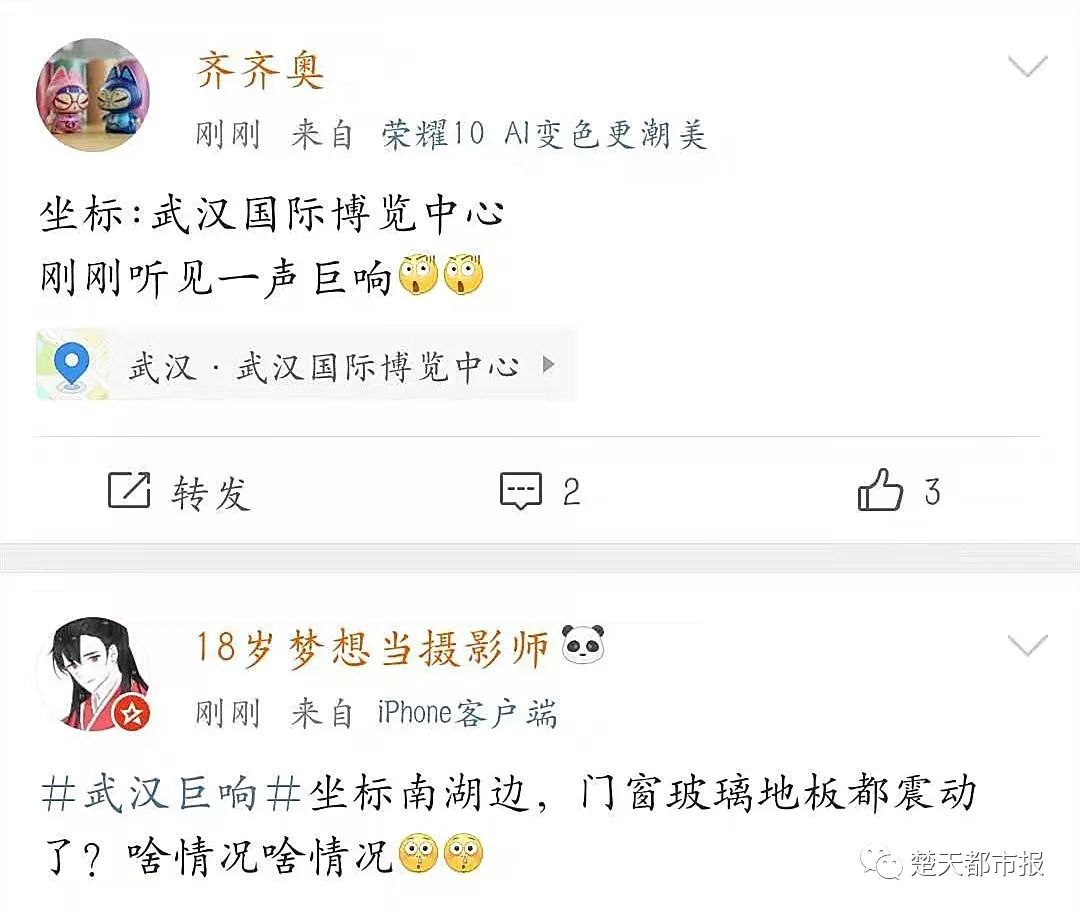The image size is (1080, 912).
Task: Expand the options chevron on second post
Action: [x=1027, y=645]
